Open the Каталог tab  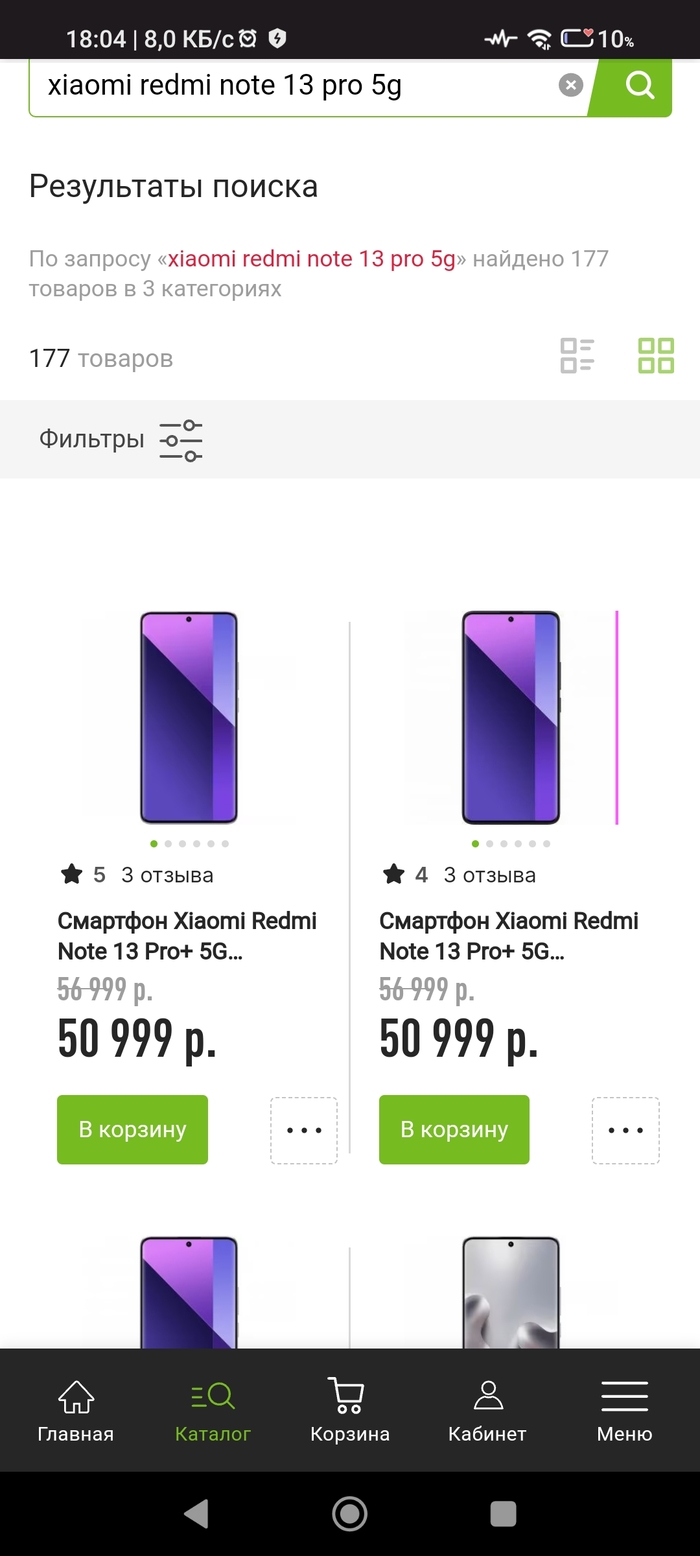coord(212,1411)
